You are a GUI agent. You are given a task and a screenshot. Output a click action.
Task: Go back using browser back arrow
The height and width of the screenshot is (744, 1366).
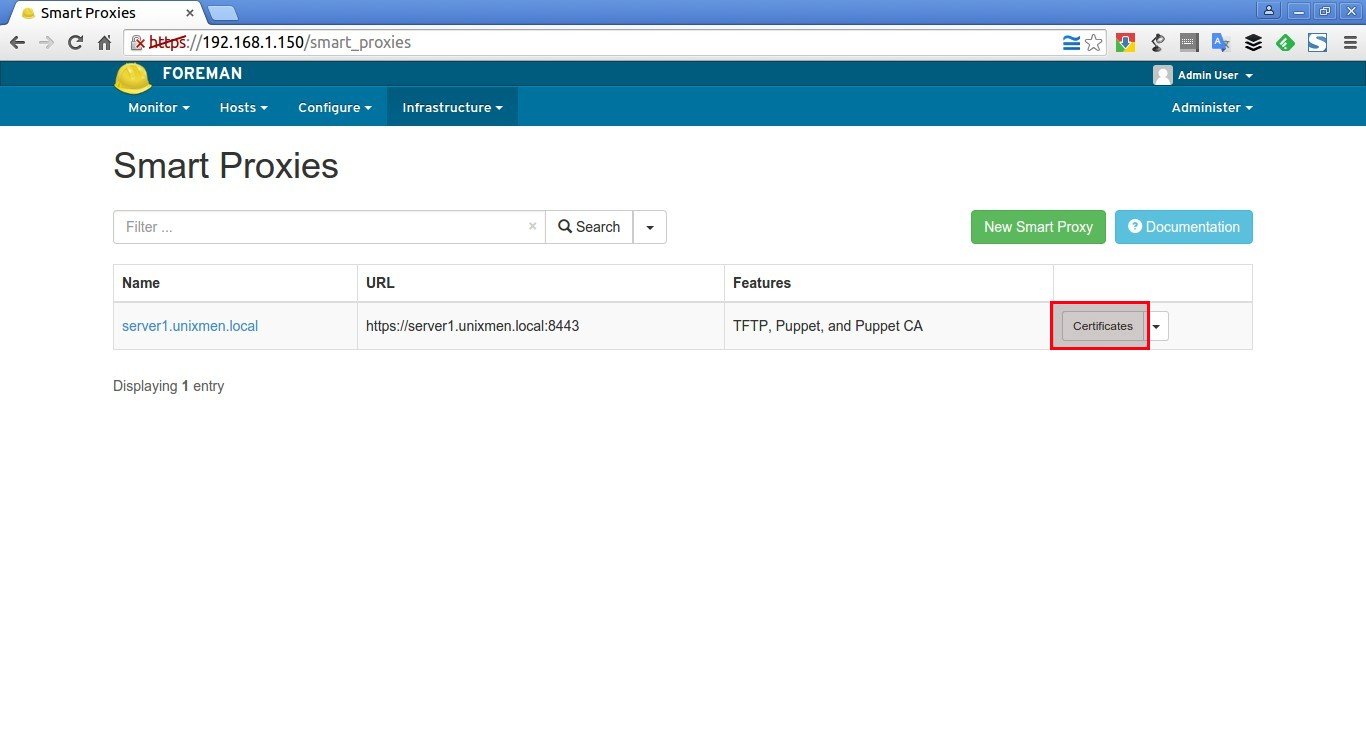click(x=17, y=43)
